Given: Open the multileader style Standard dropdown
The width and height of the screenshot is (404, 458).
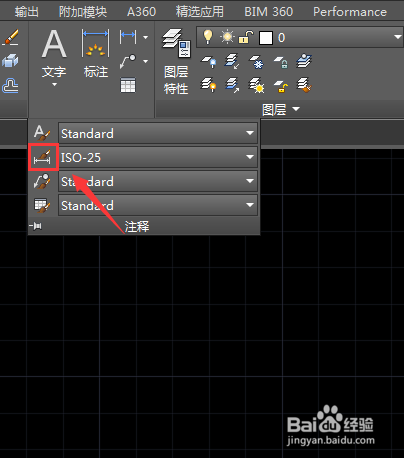Looking at the screenshot, I should pyautogui.click(x=158, y=181).
